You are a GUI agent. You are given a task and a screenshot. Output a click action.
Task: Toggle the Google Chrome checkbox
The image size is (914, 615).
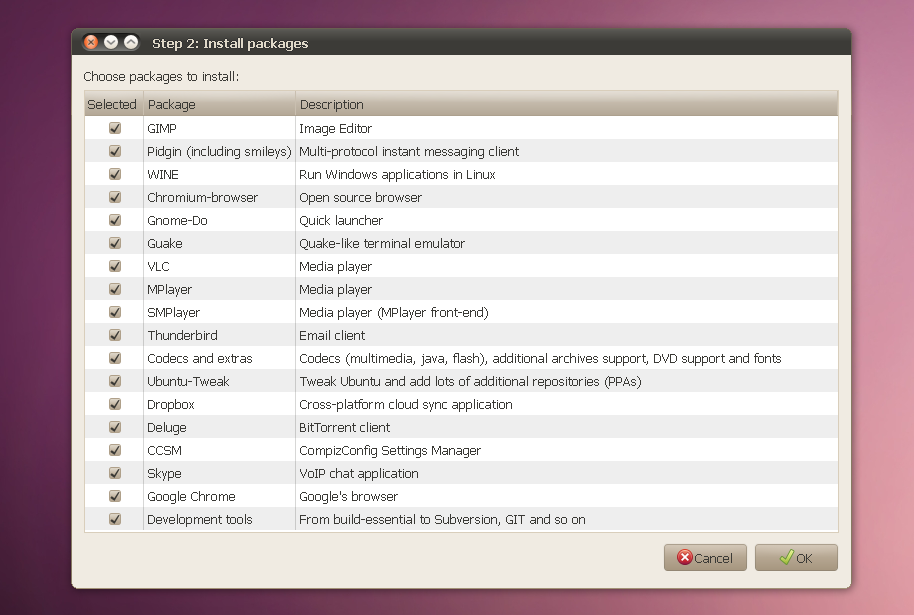115,497
